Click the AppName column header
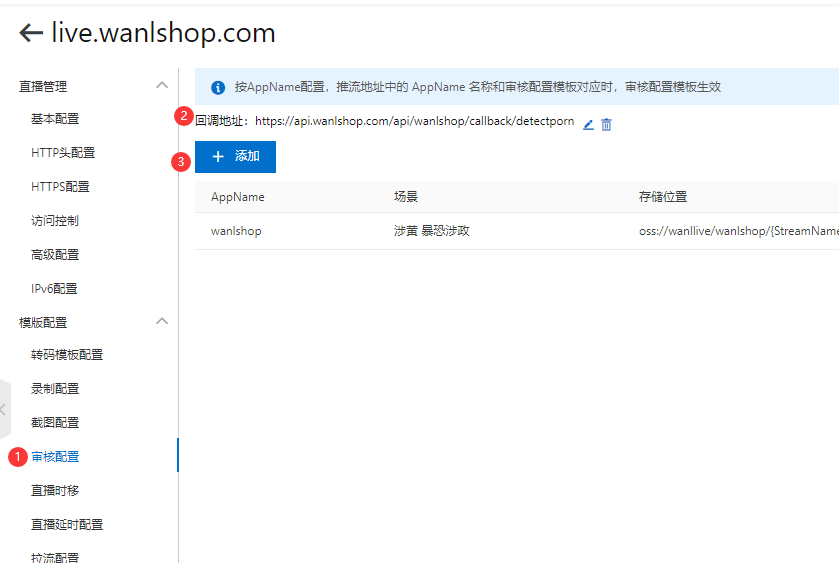This screenshot has height=563, width=839. tap(238, 197)
